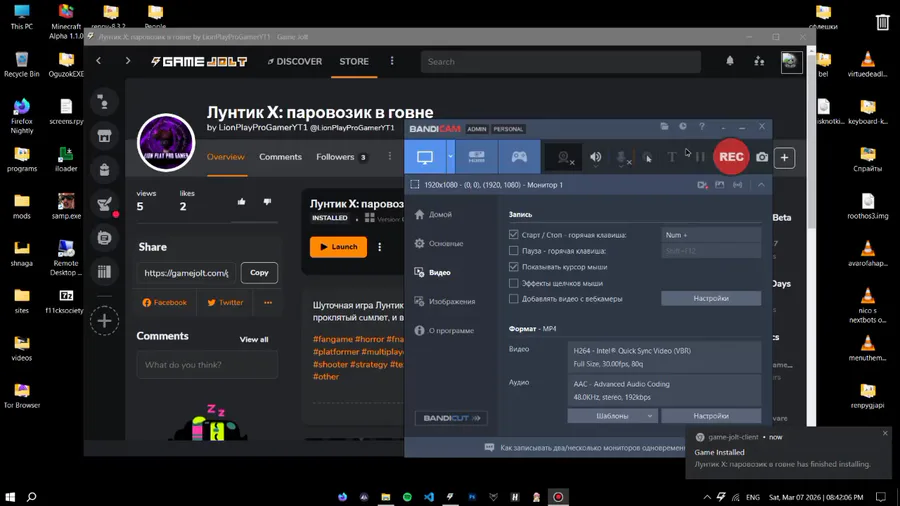
Task: Enable Добавлять видео с вебкамеры checkbox
Action: click(x=513, y=299)
